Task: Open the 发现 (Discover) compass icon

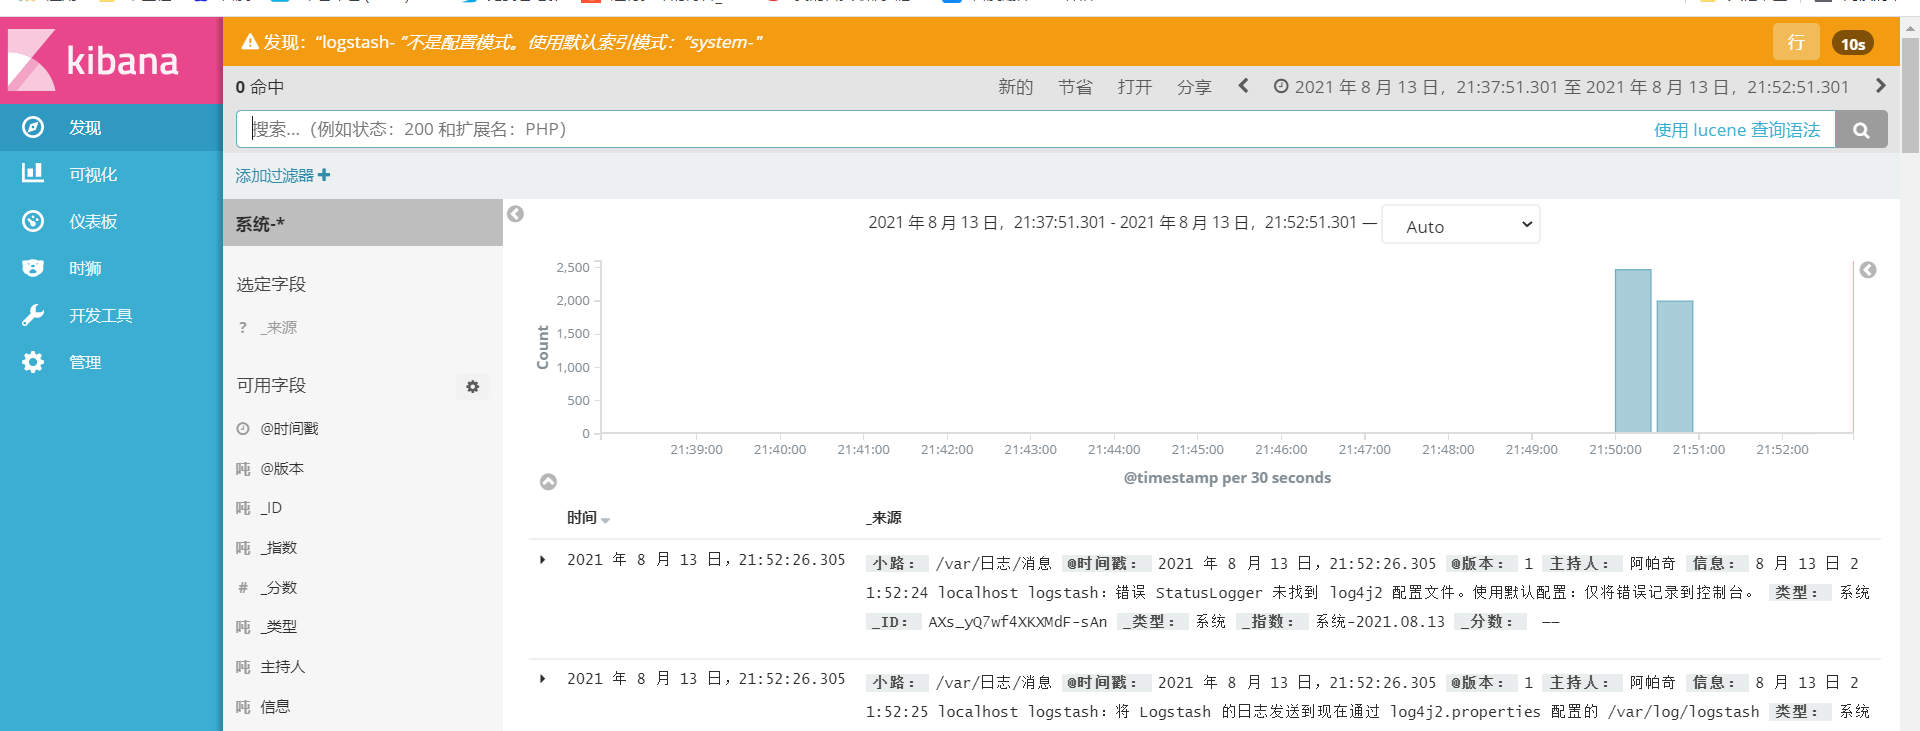Action: coord(33,127)
